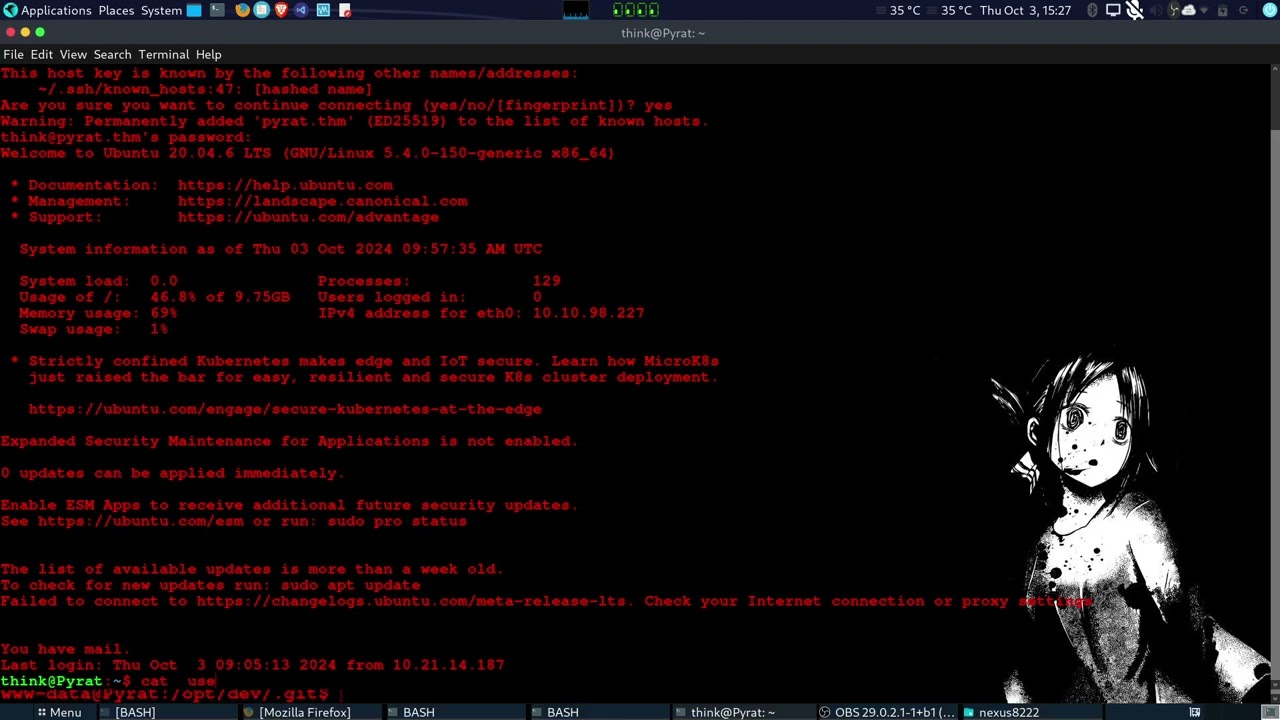Click the think@Pyrat prompt command line
Viewport: 1280px width, 720px height.
click(x=108, y=681)
